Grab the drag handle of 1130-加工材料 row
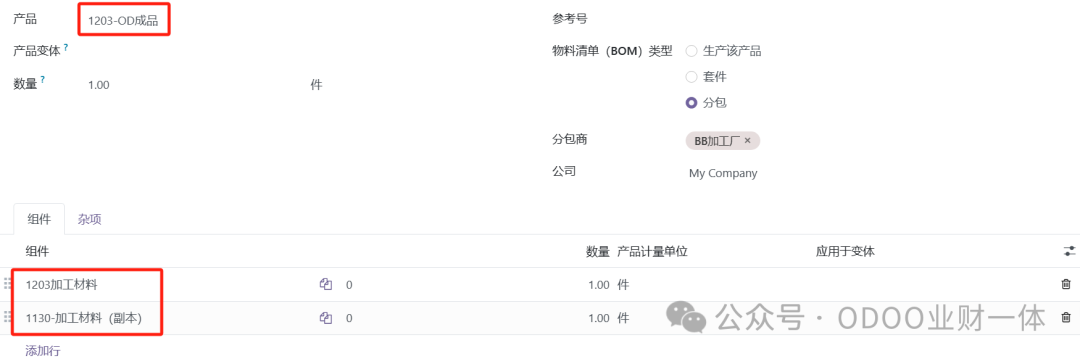This screenshot has width=1080, height=361. pos(8,318)
